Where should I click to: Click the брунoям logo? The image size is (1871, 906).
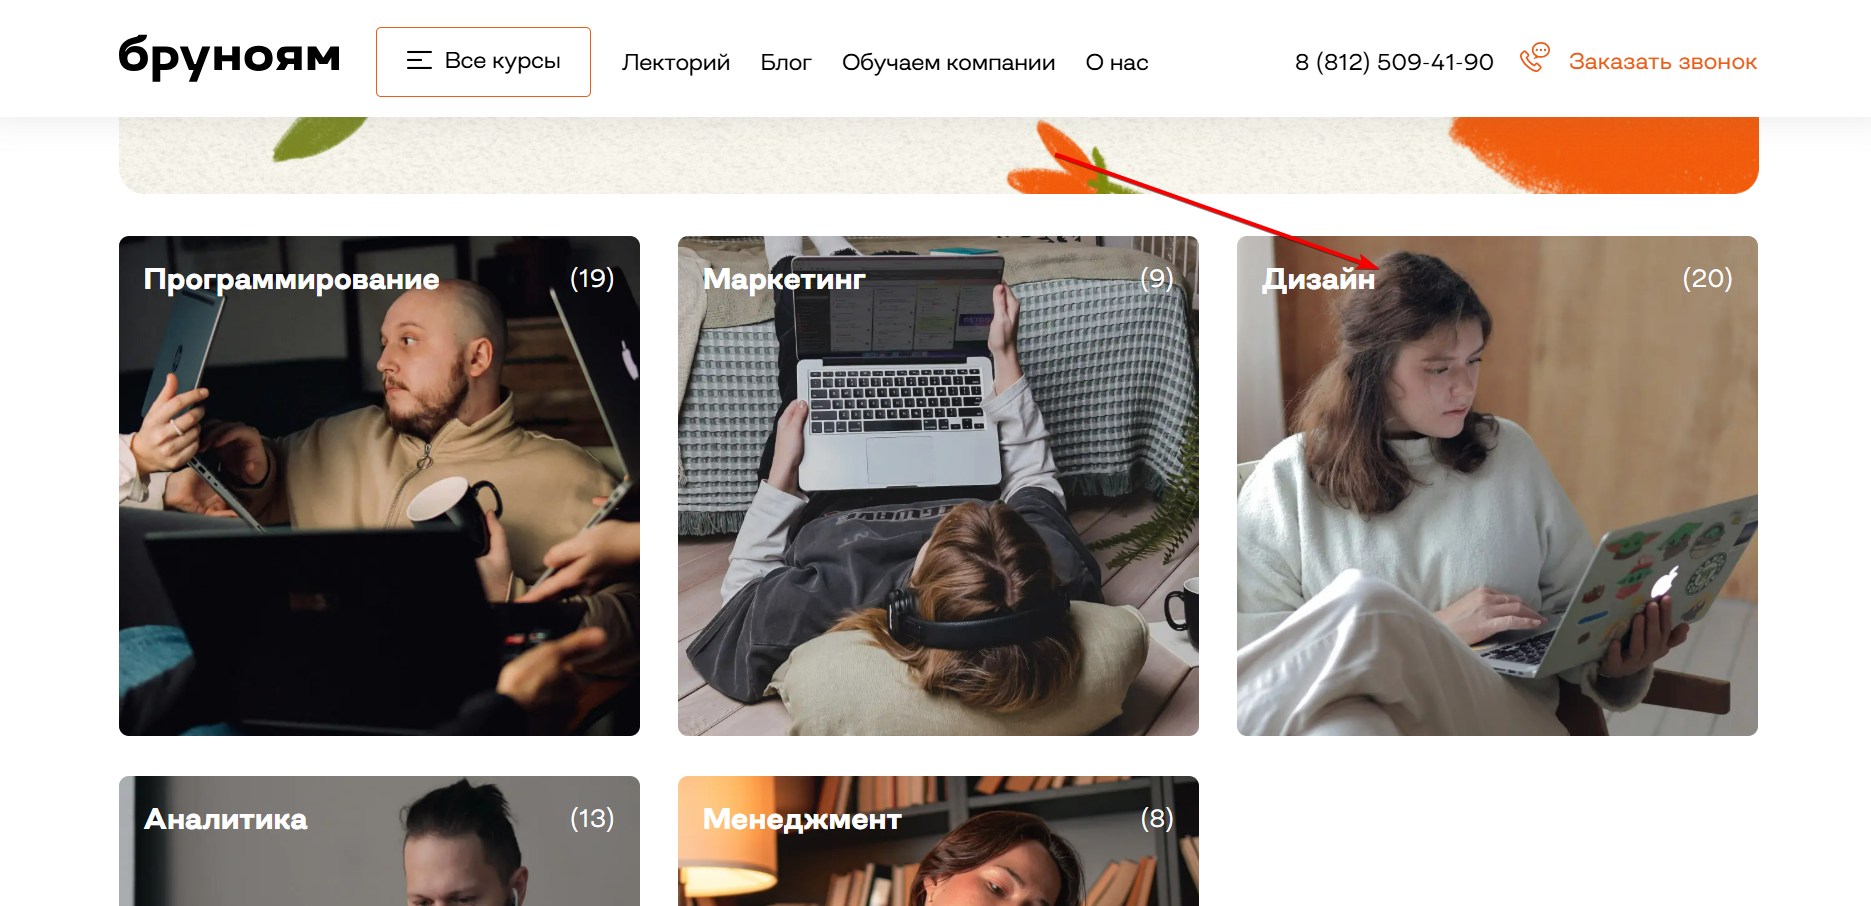229,58
